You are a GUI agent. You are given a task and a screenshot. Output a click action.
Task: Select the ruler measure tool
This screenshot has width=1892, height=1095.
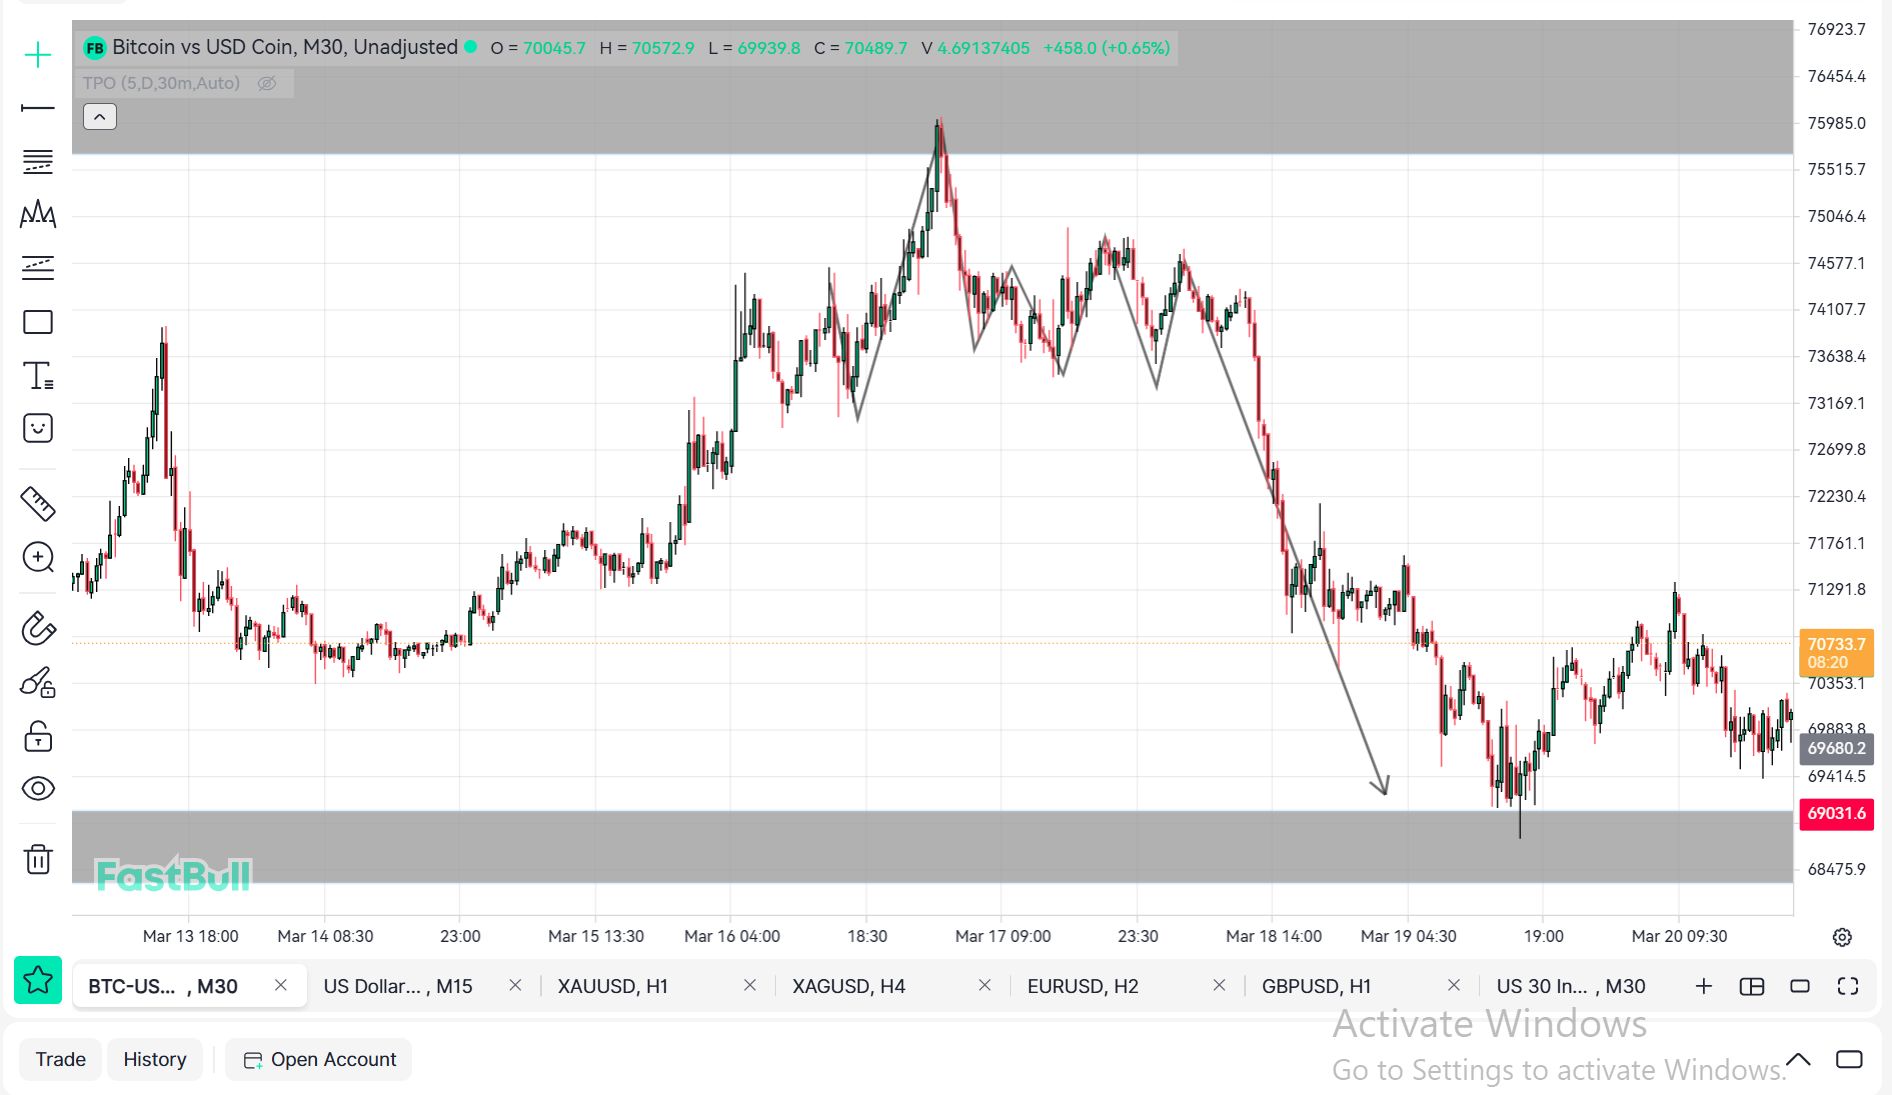pos(38,504)
